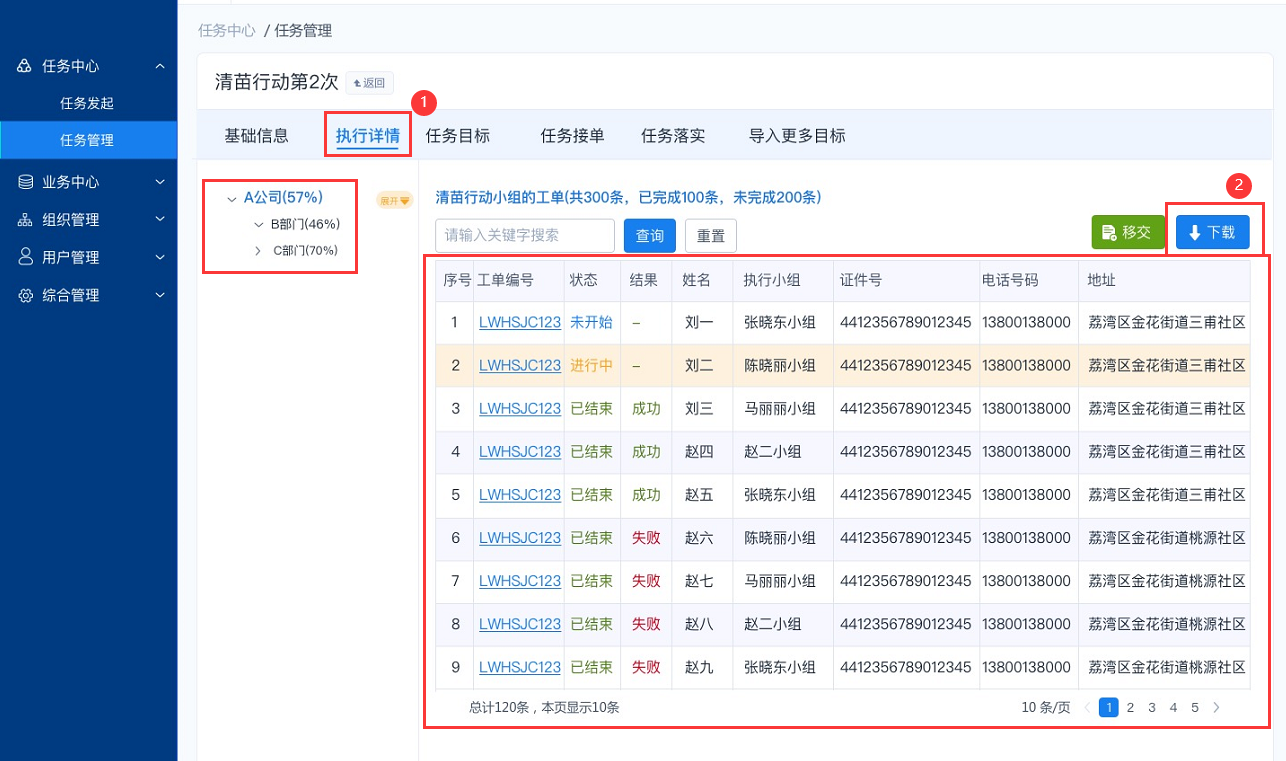Go to page 2
Image resolution: width=1286 pixels, height=761 pixels.
(1130, 707)
